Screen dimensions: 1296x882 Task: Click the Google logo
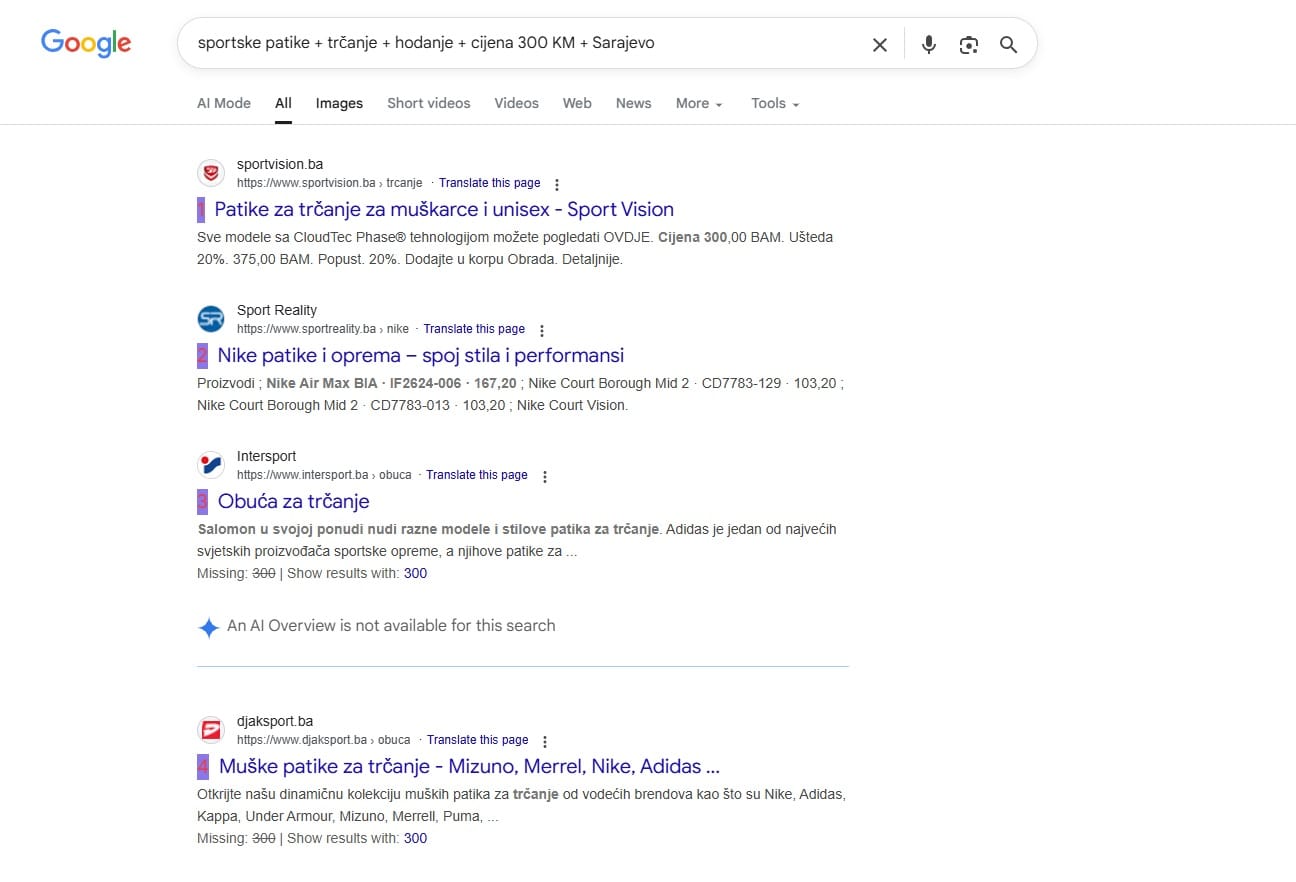(86, 43)
